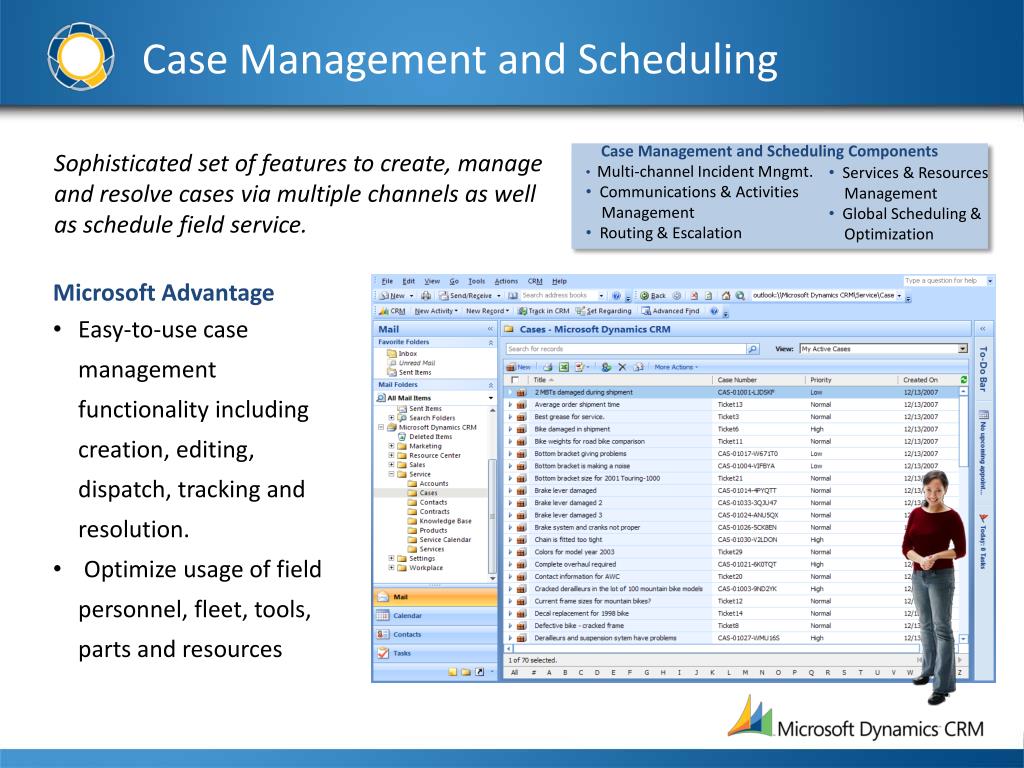Viewport: 1024px width, 768px height.
Task: Expand row 'Average order shipment time'
Action: click(x=511, y=404)
